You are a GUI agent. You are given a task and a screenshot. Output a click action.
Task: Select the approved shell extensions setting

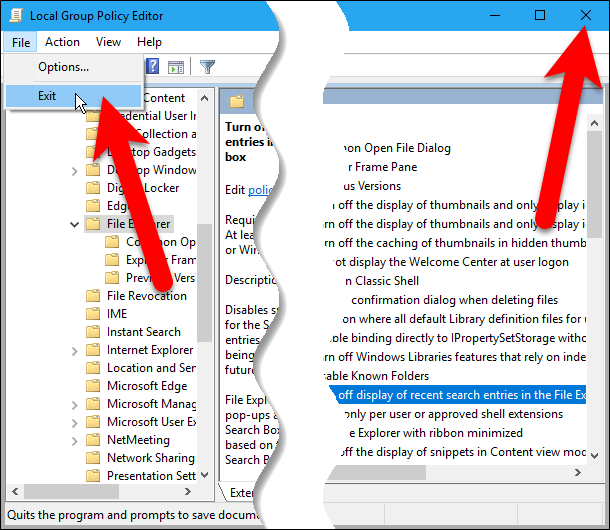454,414
